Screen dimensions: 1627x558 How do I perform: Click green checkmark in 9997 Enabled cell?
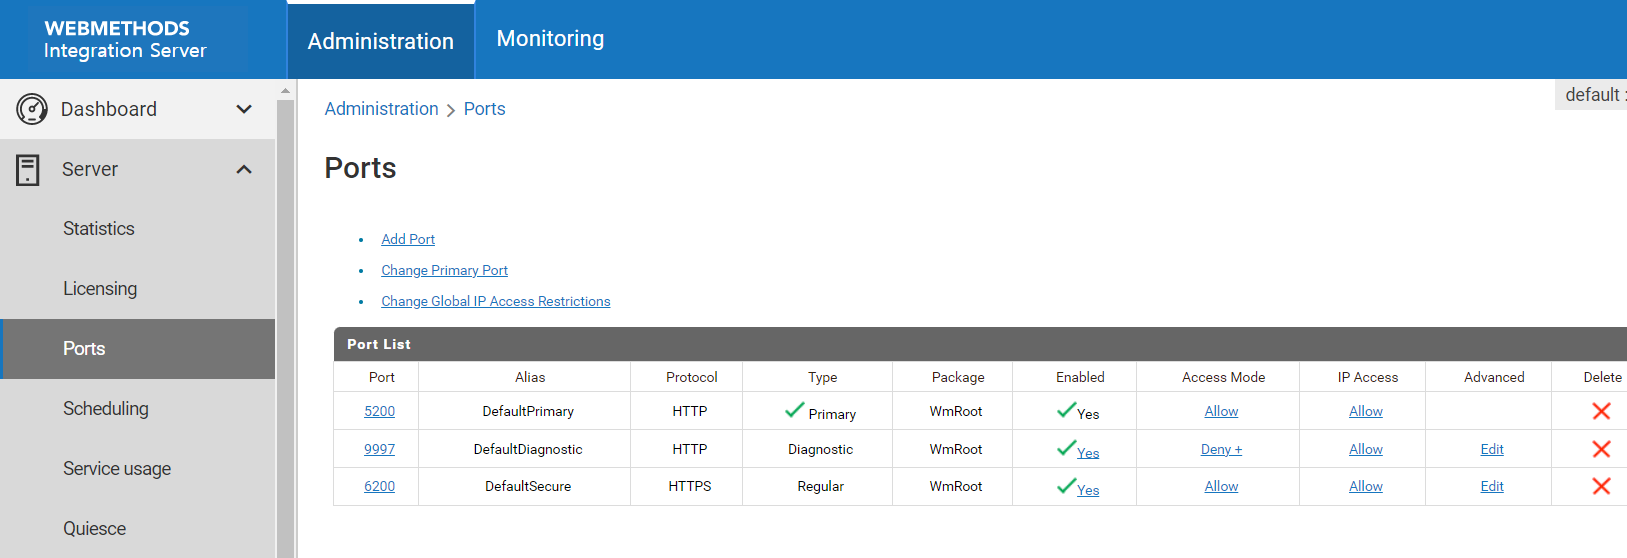(x=1066, y=448)
